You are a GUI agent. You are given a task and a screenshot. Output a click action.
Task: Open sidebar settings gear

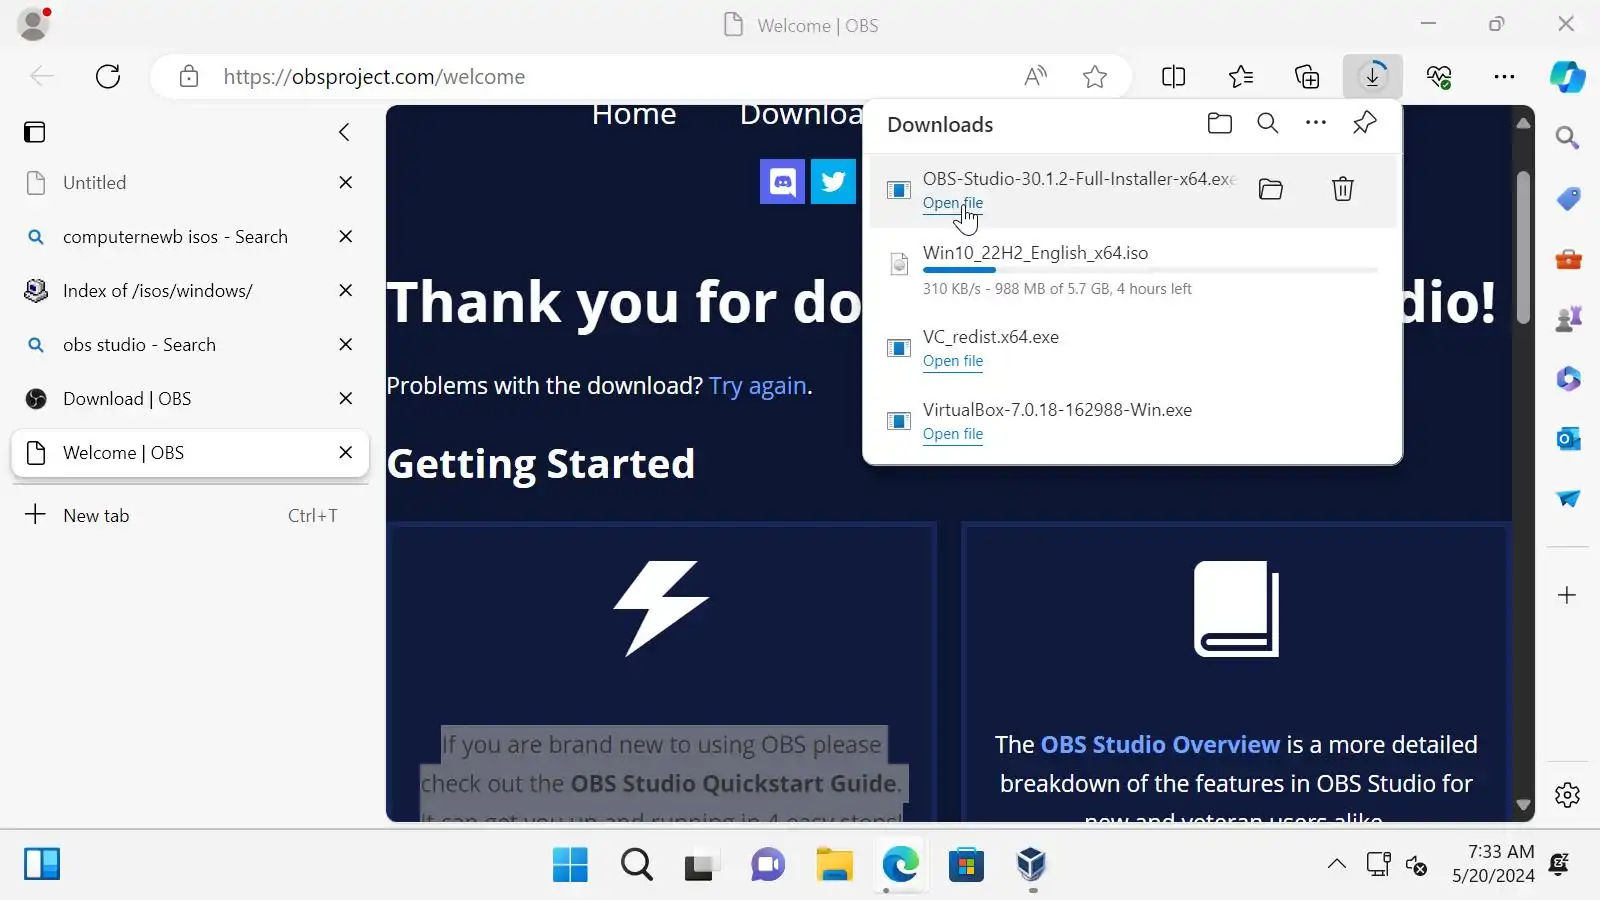pyautogui.click(x=1568, y=795)
